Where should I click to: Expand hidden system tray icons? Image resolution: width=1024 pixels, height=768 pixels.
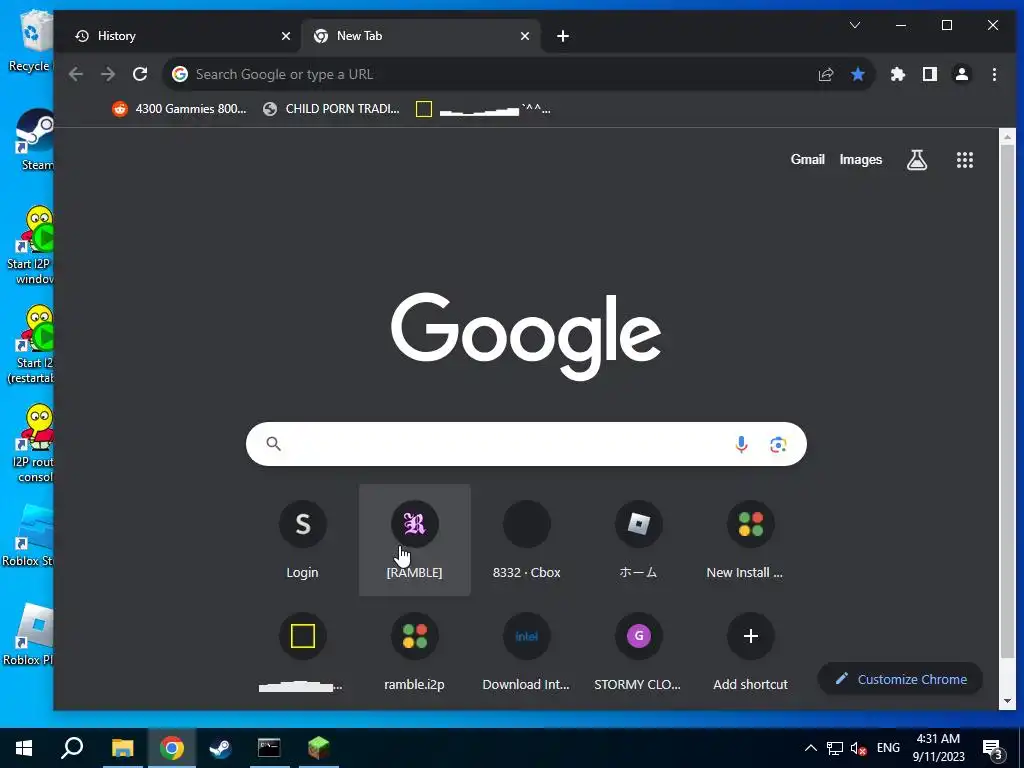(x=810, y=748)
